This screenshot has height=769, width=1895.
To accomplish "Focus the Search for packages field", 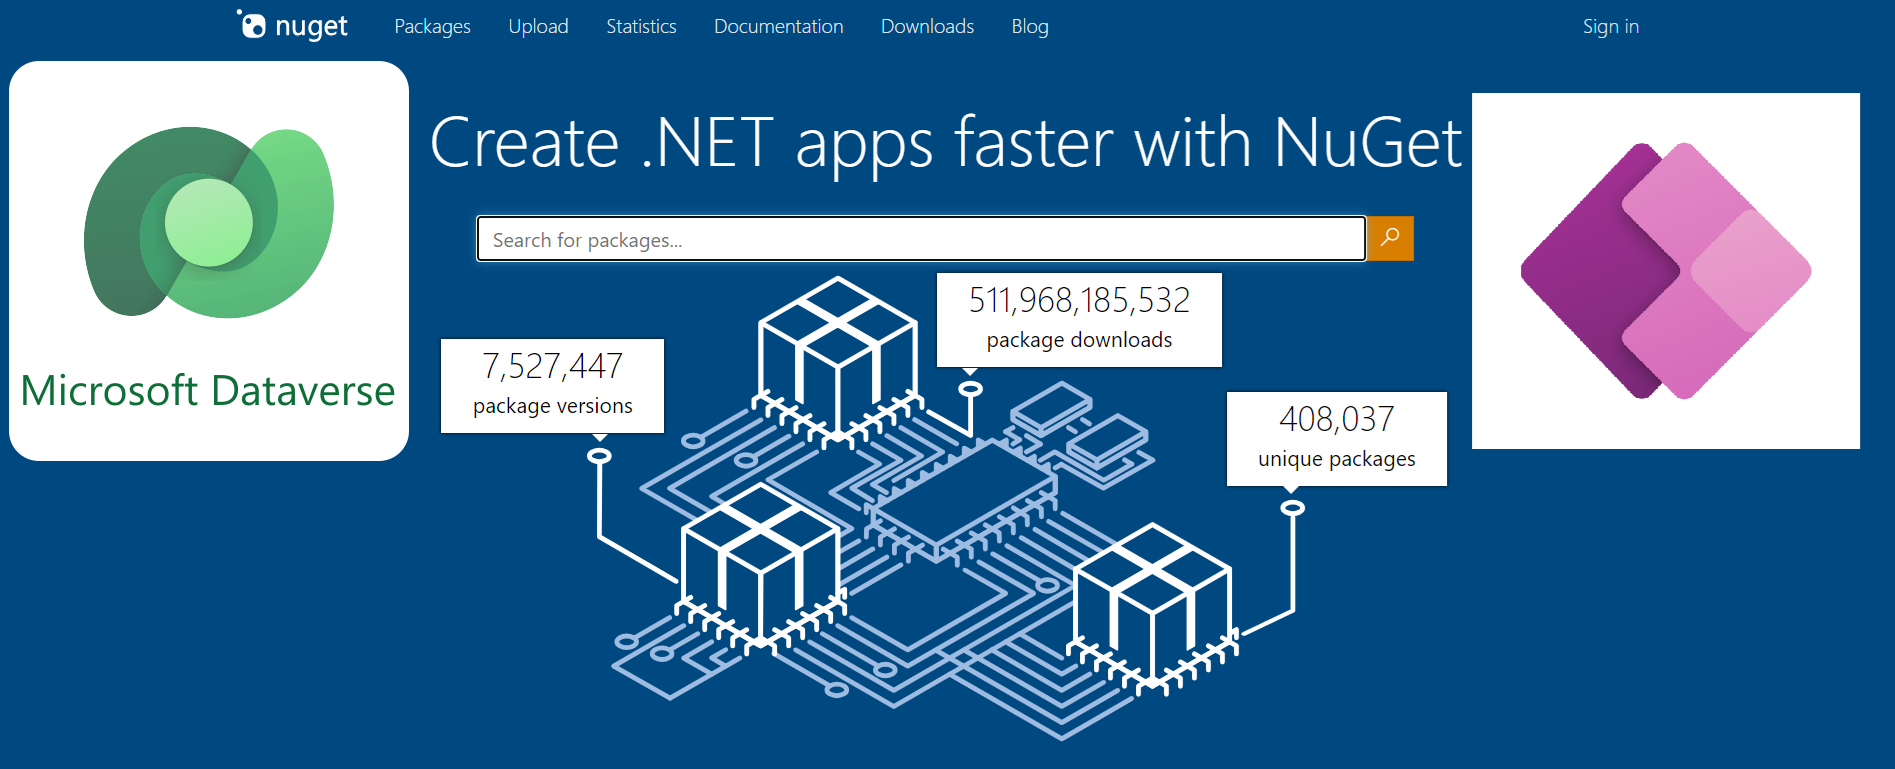I will click(x=921, y=239).
